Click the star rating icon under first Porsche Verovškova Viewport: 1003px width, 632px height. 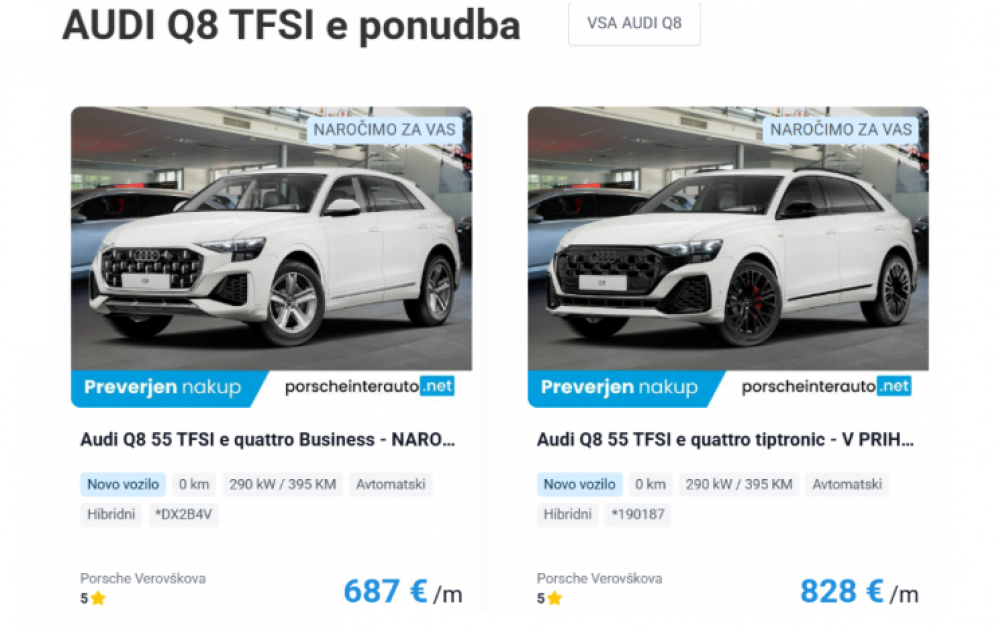pyautogui.click(x=98, y=599)
